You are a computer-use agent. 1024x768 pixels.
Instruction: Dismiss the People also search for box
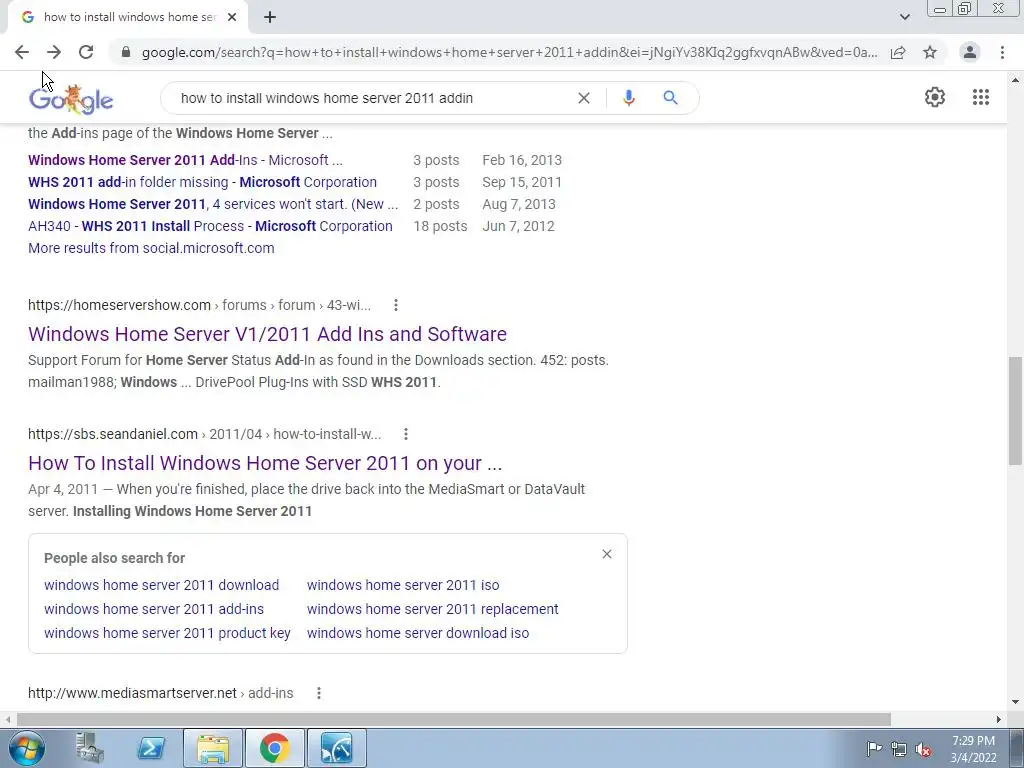point(607,554)
